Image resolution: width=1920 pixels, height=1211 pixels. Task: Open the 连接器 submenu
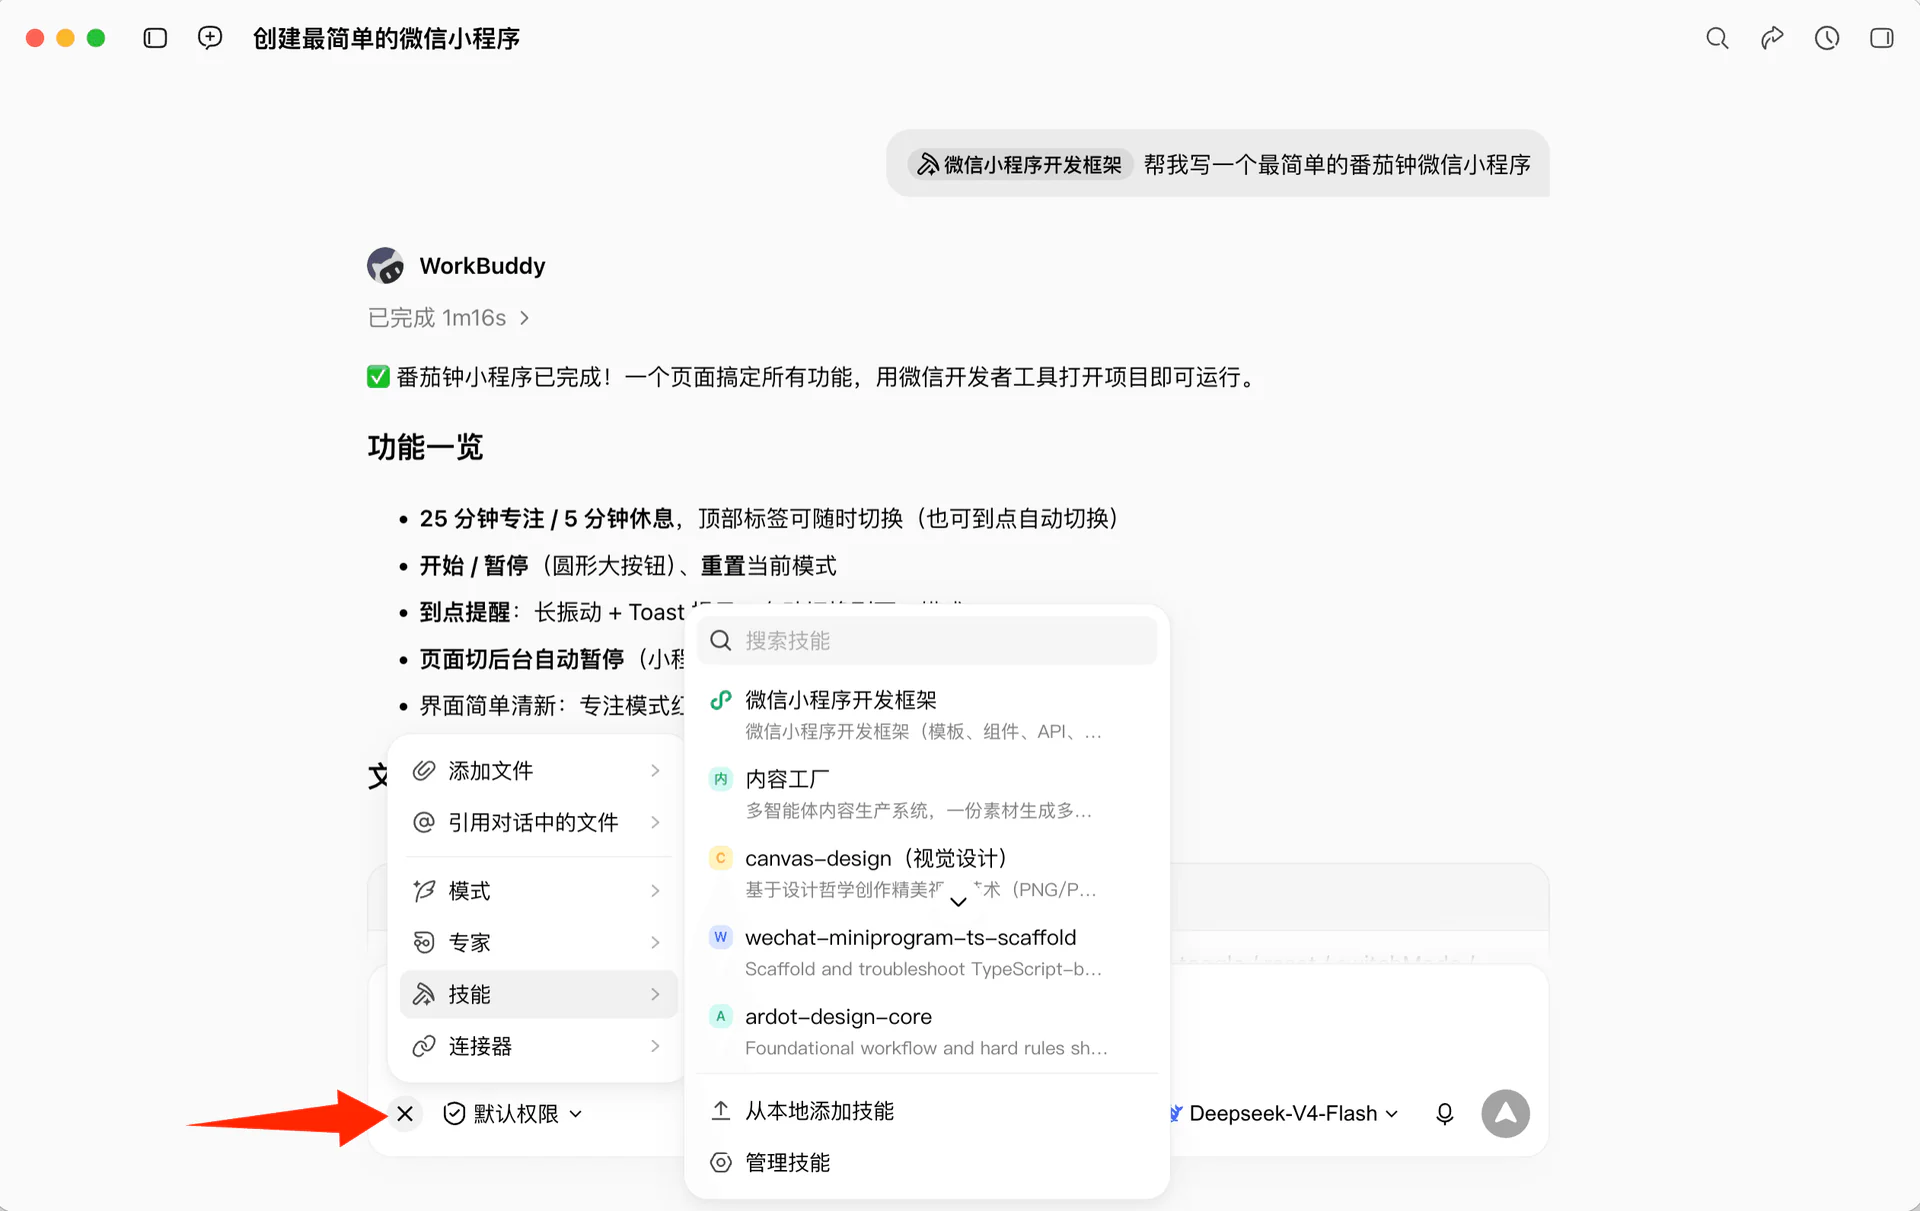(538, 1046)
